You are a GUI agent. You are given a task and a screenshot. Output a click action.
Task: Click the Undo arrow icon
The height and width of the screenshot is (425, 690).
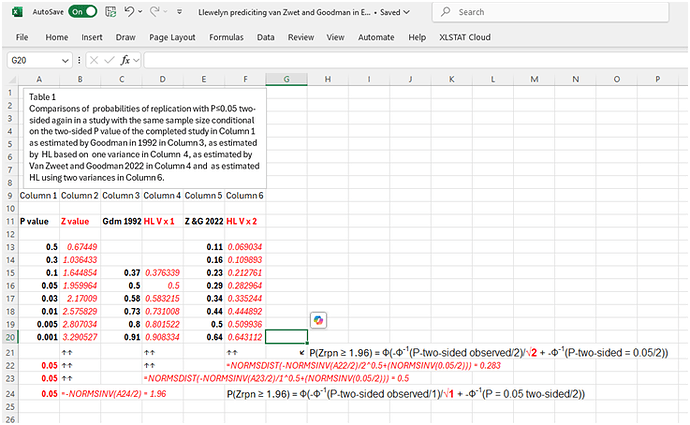pos(132,12)
